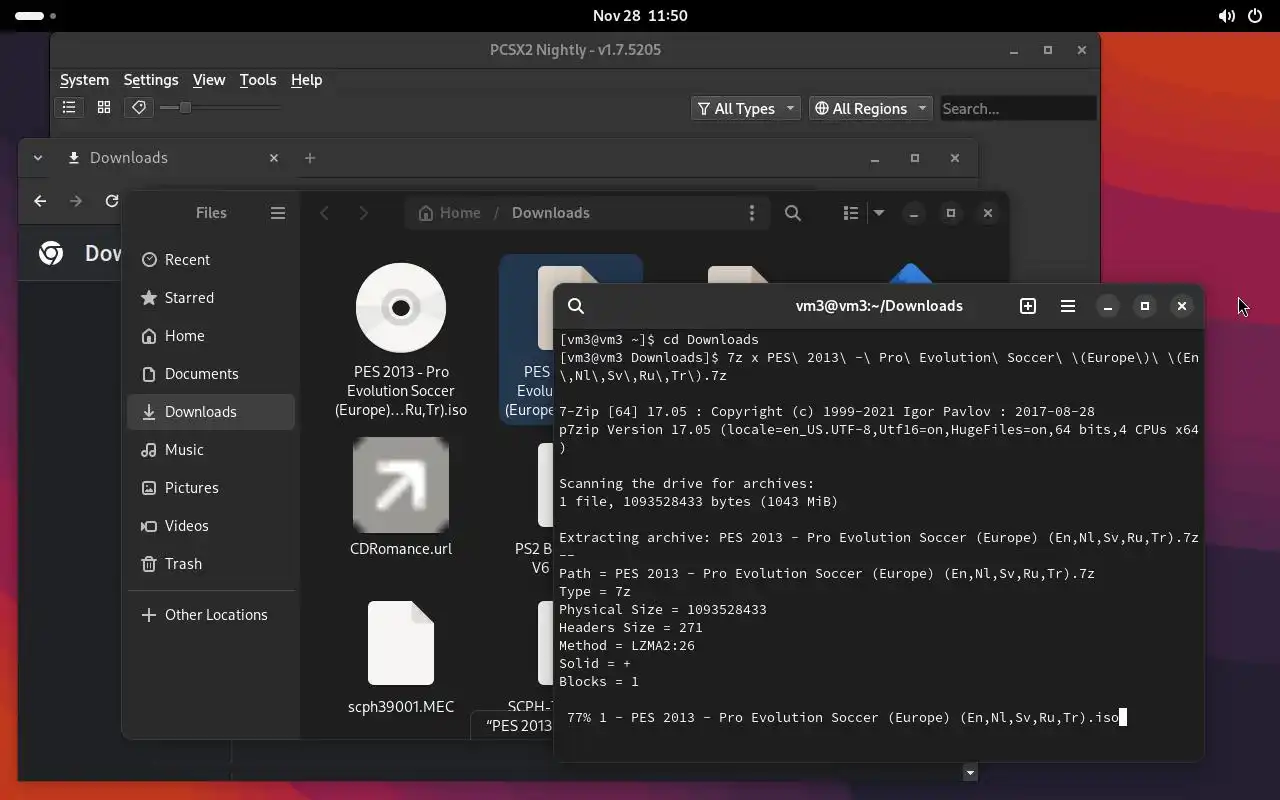Close the terminal window
This screenshot has height=800, width=1280.
pos(1182,306)
